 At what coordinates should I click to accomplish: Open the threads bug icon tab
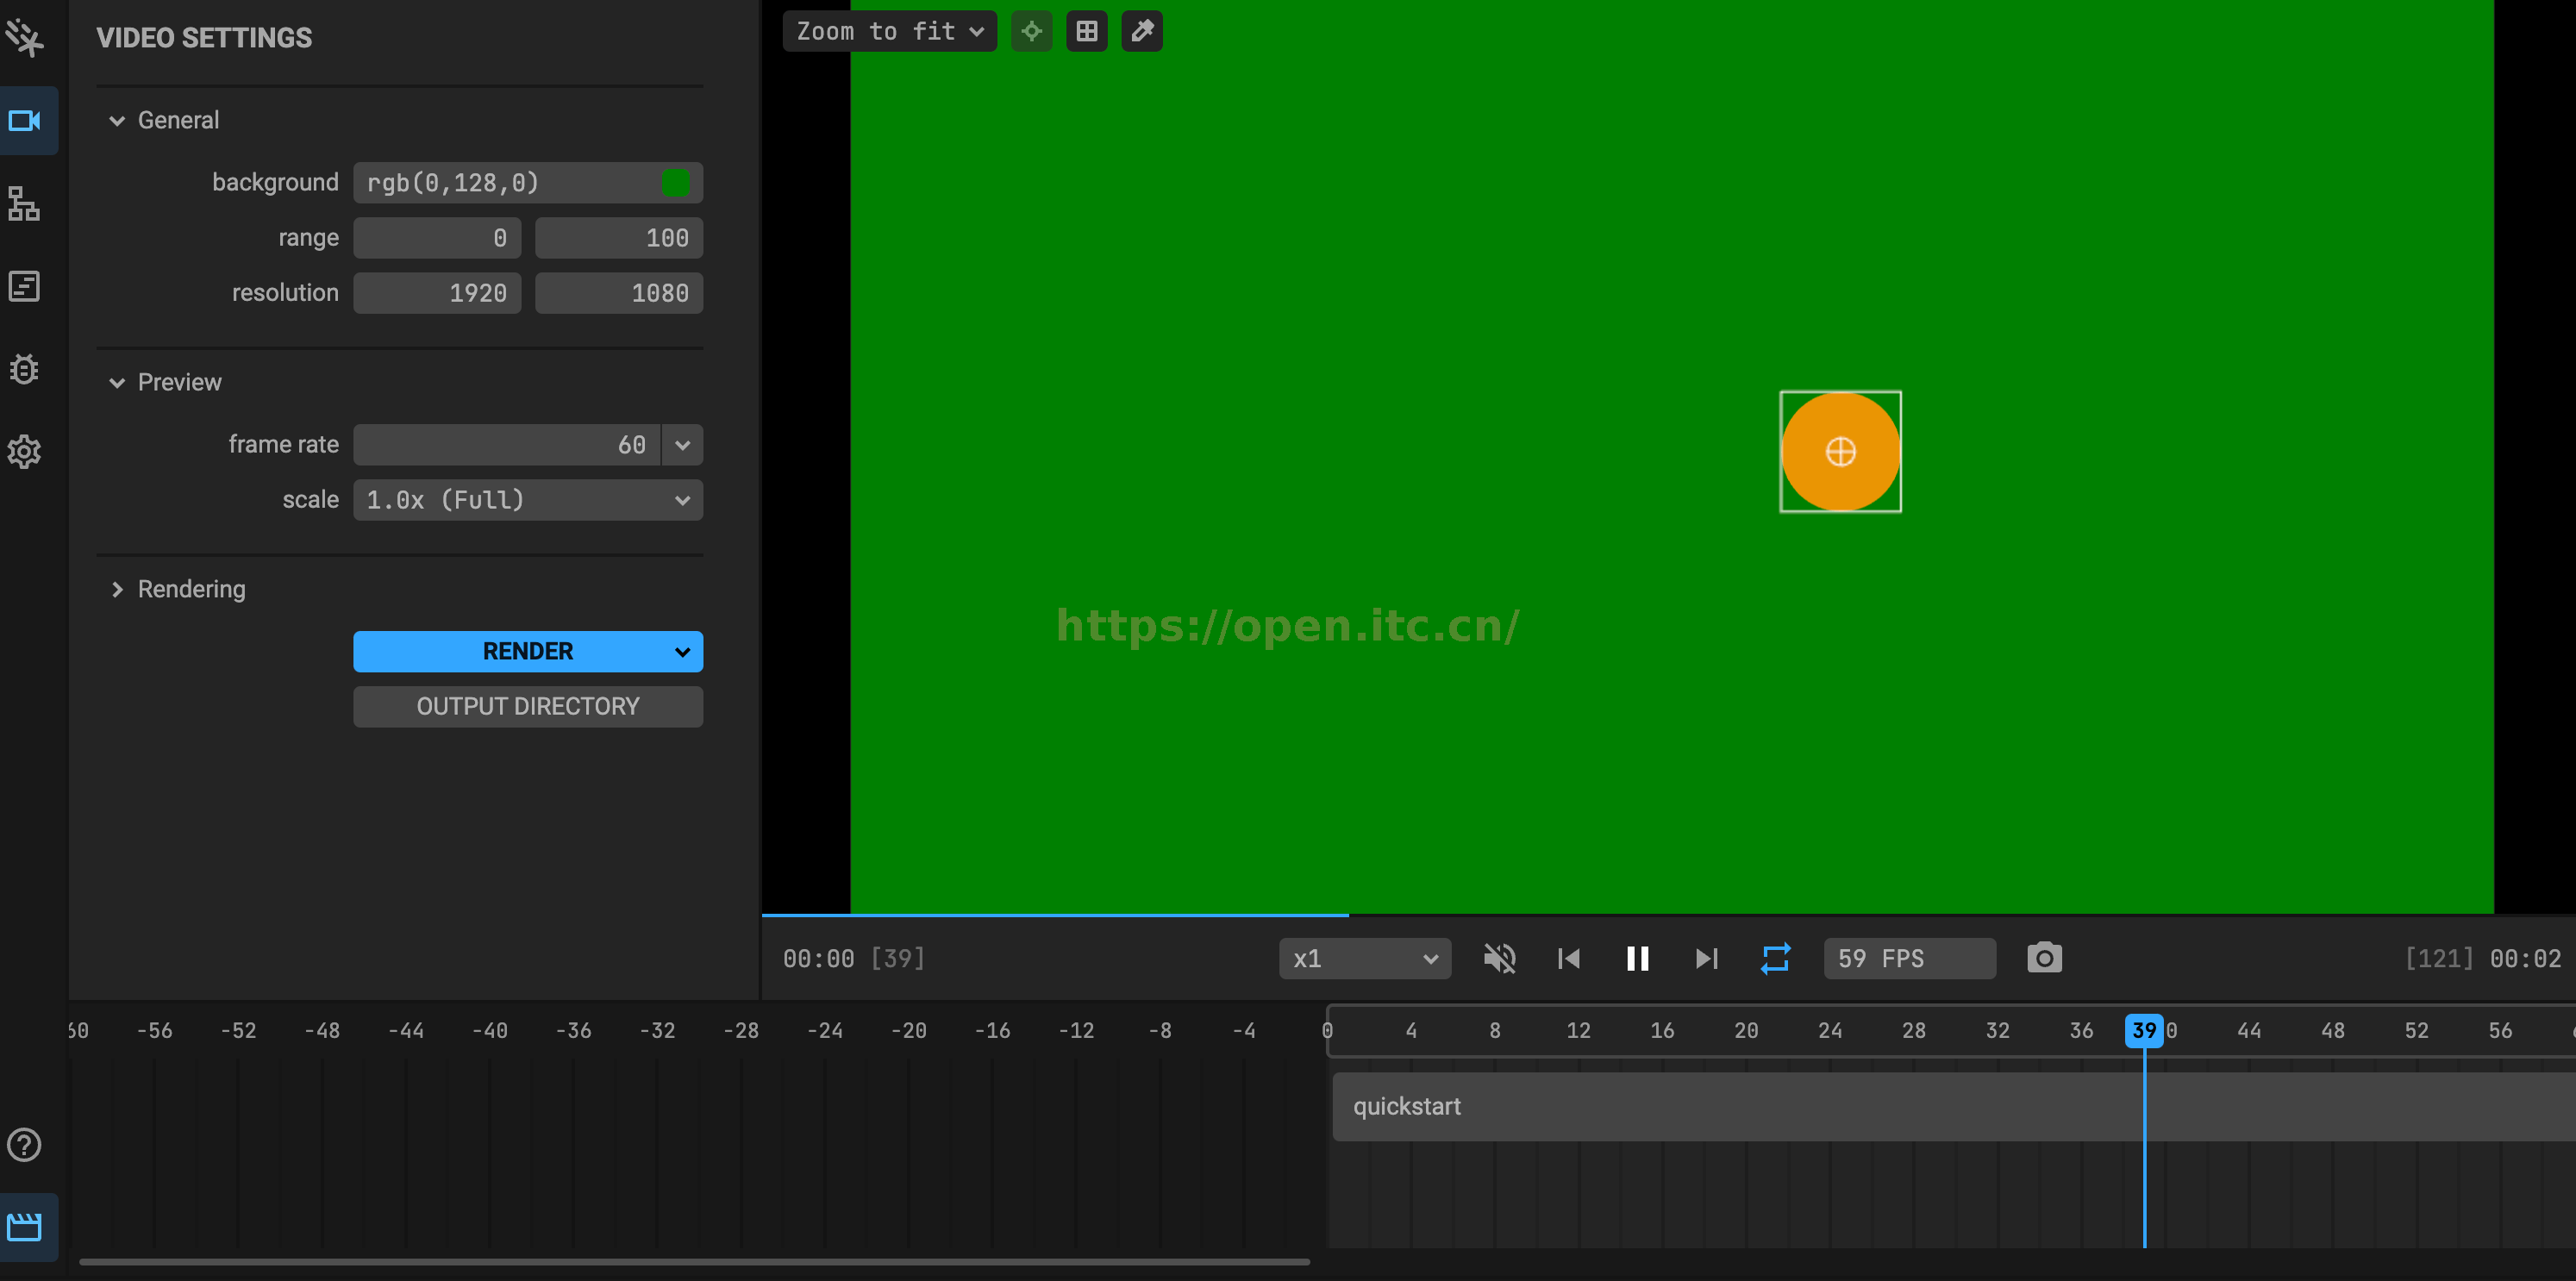24,369
